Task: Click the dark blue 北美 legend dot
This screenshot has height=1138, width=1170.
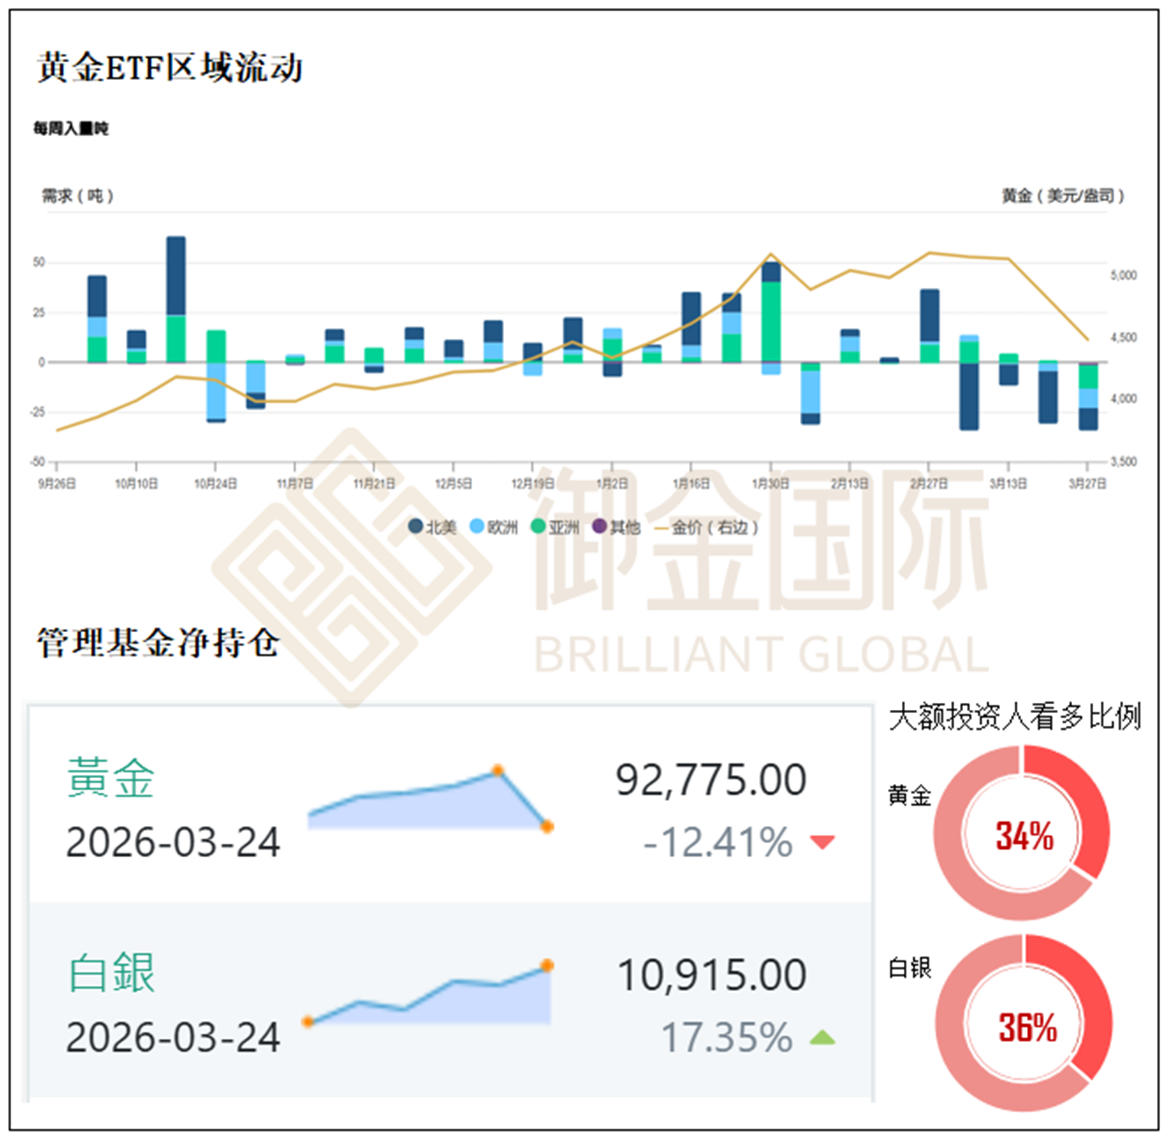Action: coord(416,526)
